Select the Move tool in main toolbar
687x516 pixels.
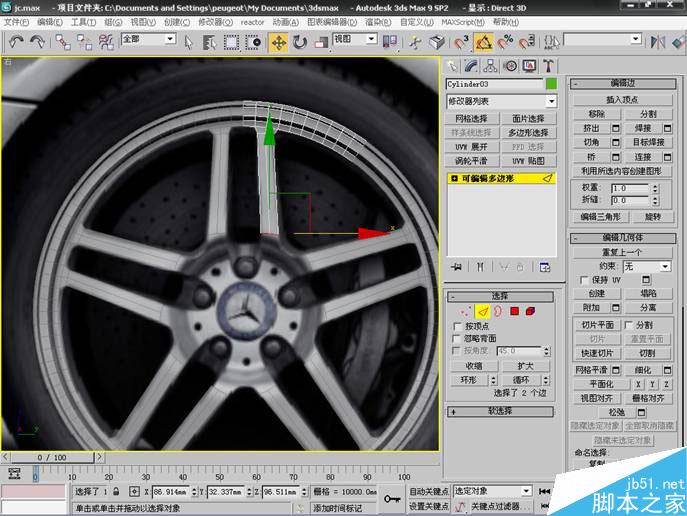278,41
